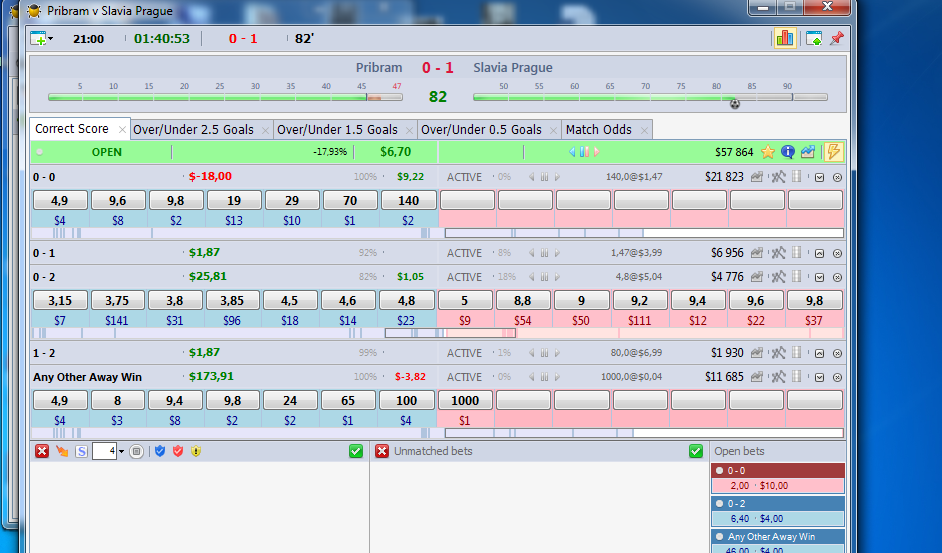
Task: Click the pause icon in OPEN bar
Action: [584, 152]
